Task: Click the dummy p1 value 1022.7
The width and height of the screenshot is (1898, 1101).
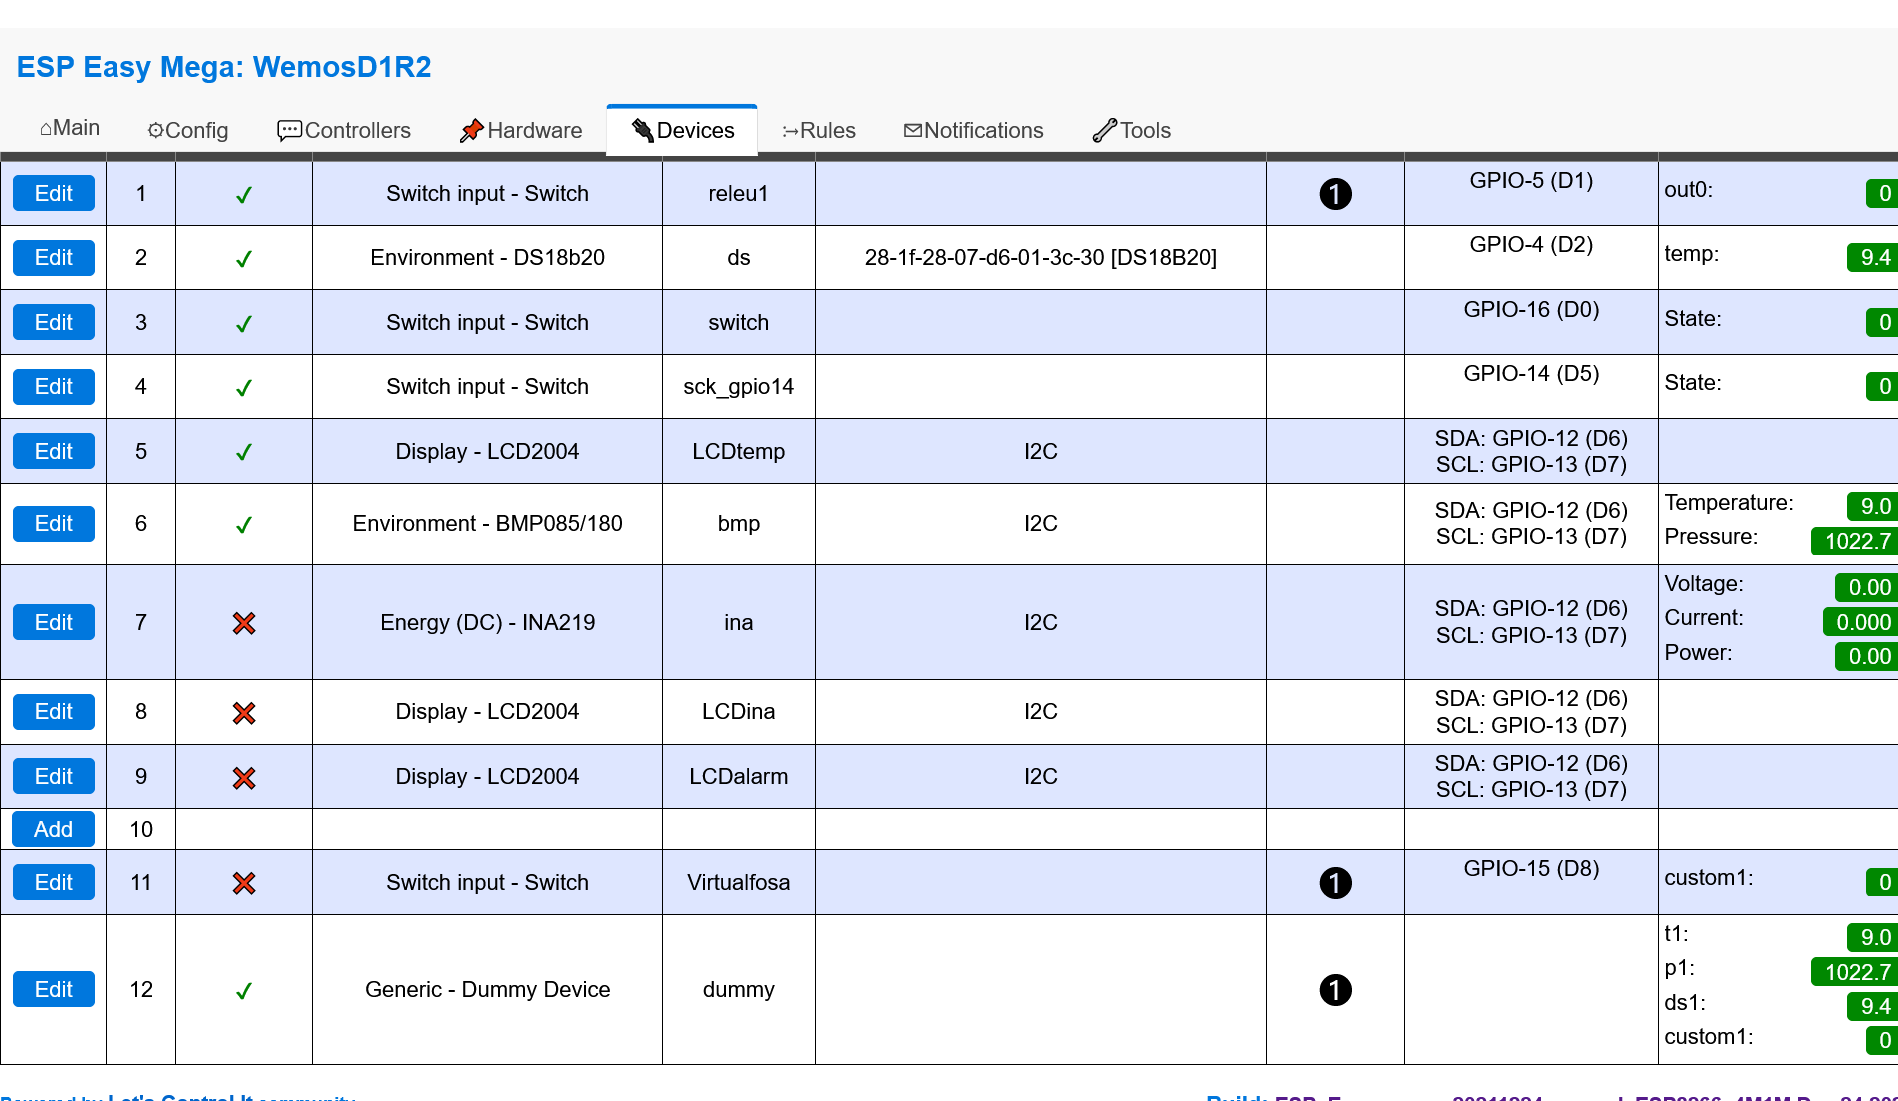Action: click(1856, 972)
